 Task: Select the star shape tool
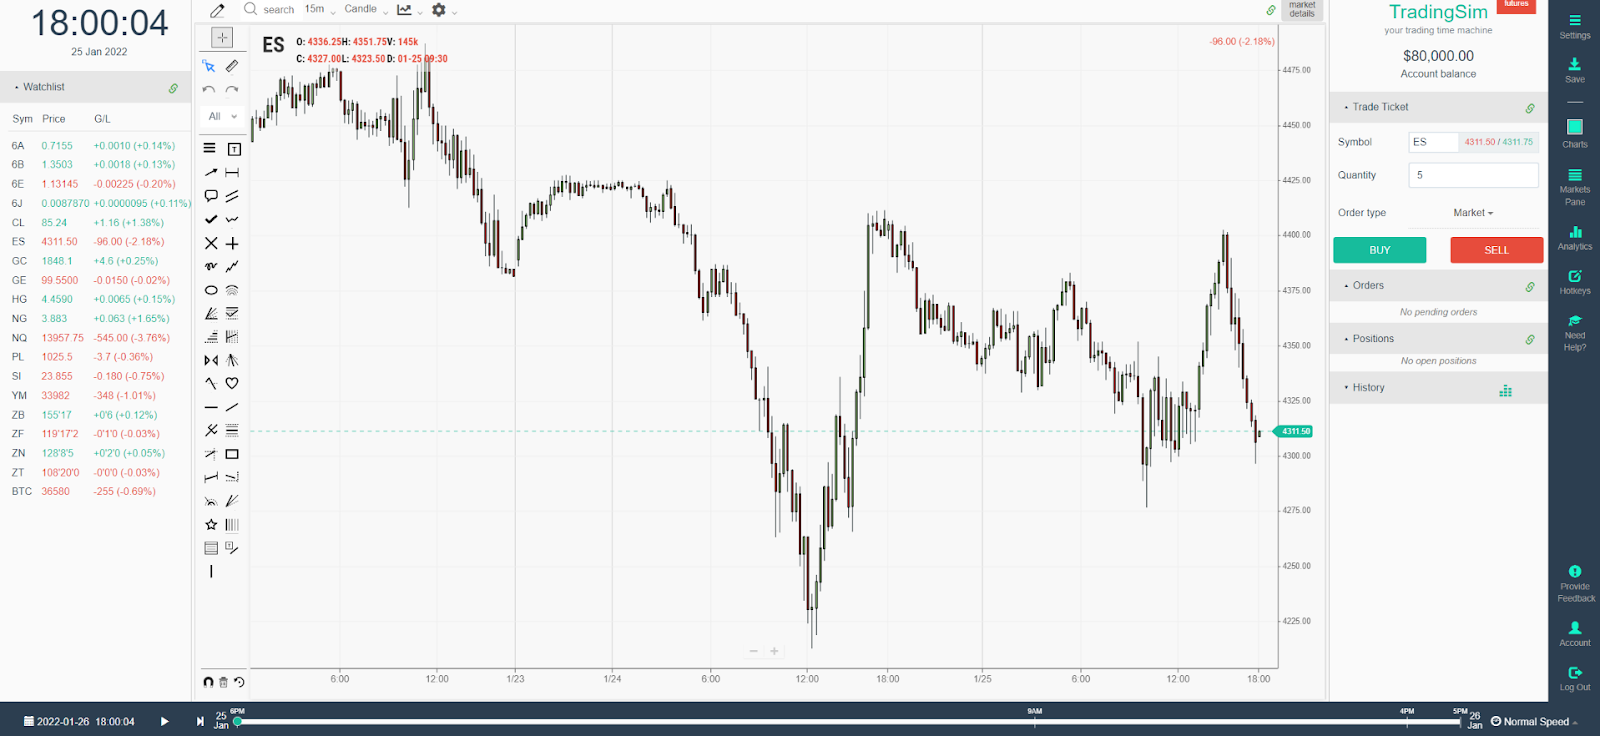pyautogui.click(x=211, y=524)
